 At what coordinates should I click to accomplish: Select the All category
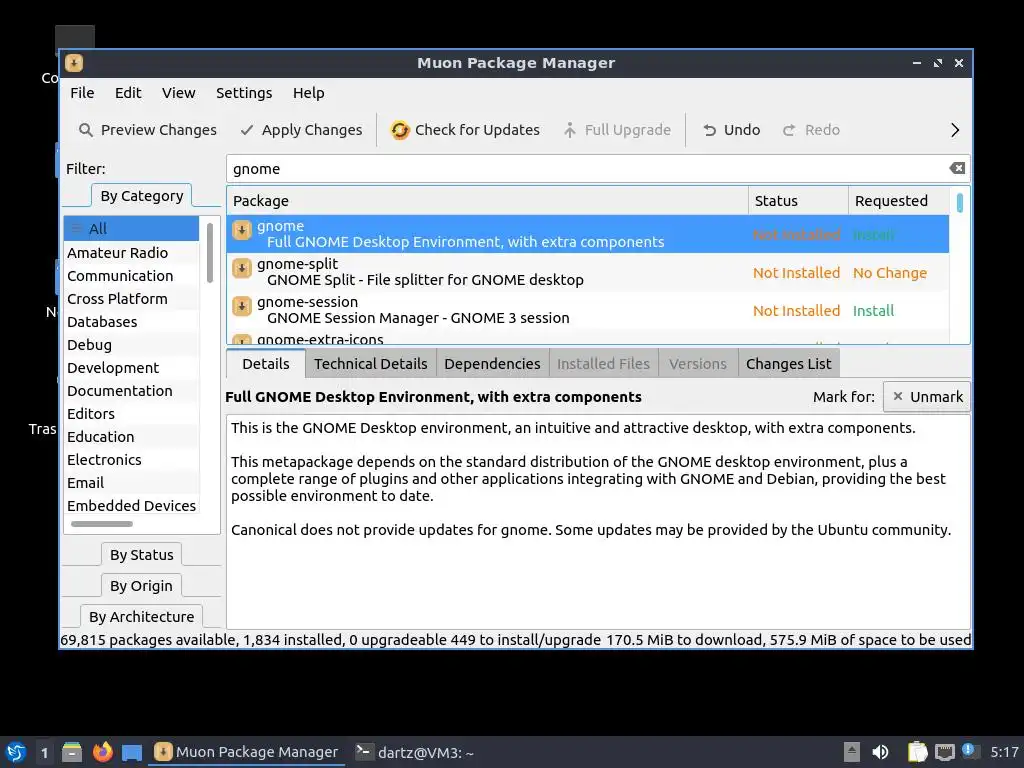tap(131, 229)
